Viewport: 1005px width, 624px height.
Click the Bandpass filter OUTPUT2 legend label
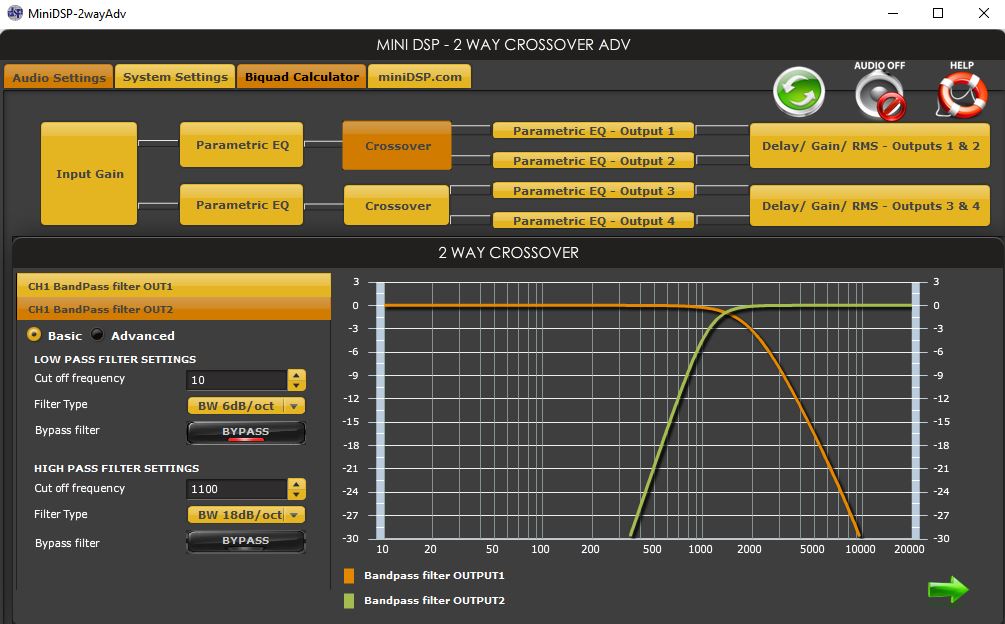[434, 600]
